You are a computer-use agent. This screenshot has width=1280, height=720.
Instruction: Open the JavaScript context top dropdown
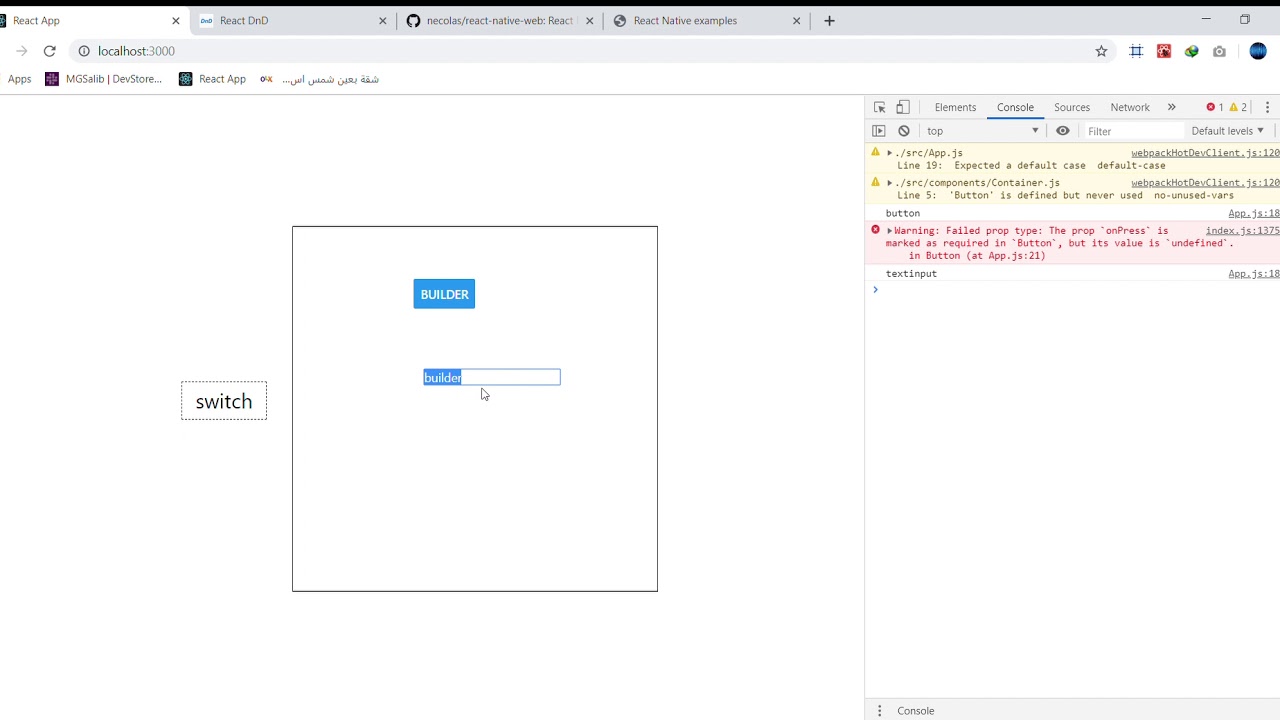(983, 131)
